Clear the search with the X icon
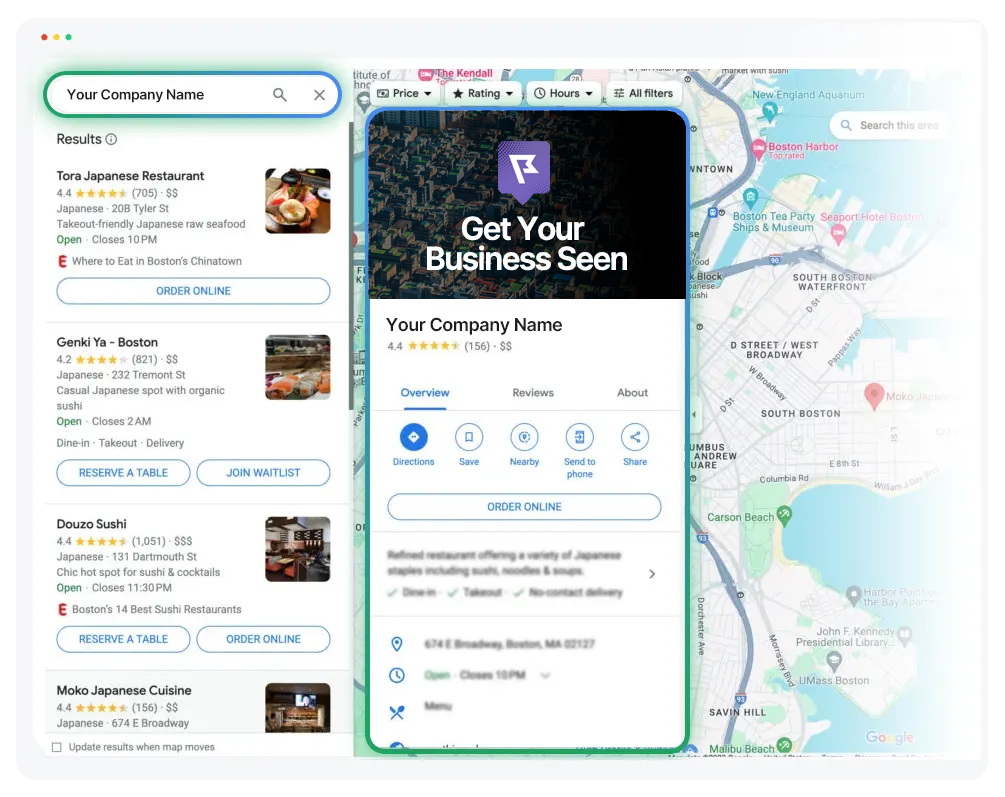The width and height of the screenshot is (1005, 797). (x=319, y=95)
